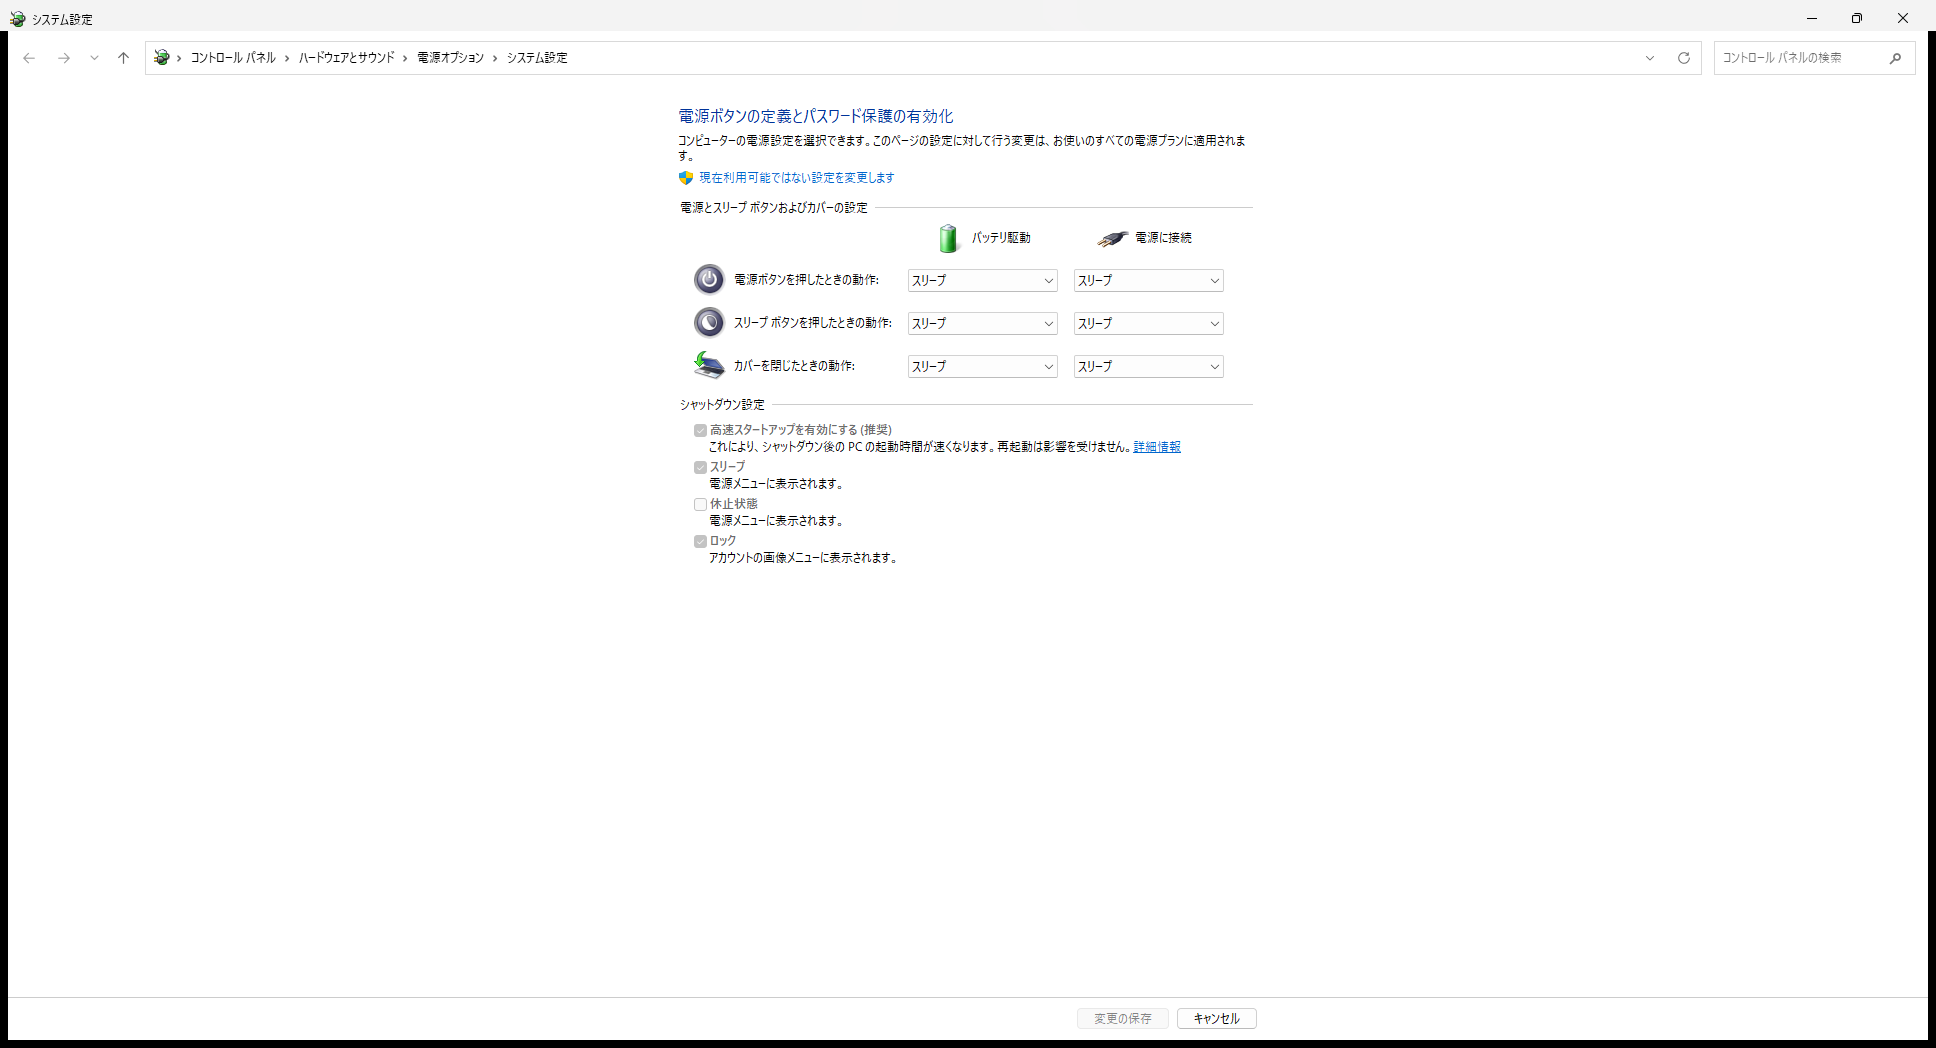Viewport: 1936px width, 1048px height.
Task: Click the forward navigation arrow
Action: tap(64, 58)
